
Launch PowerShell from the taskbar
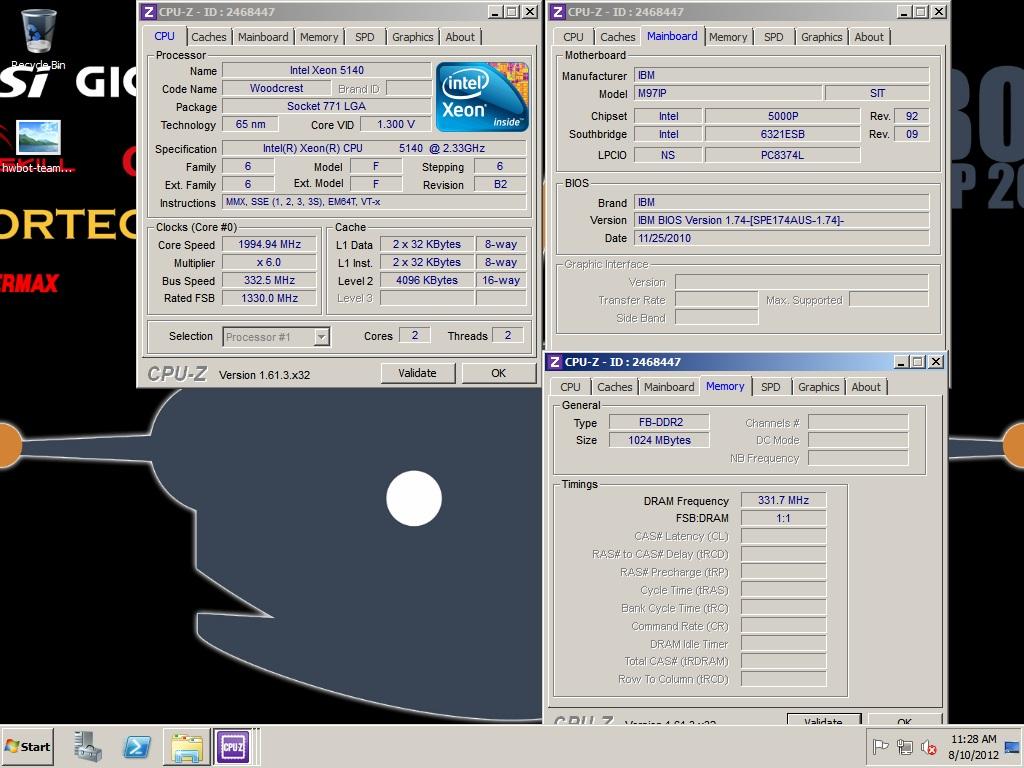(x=137, y=746)
